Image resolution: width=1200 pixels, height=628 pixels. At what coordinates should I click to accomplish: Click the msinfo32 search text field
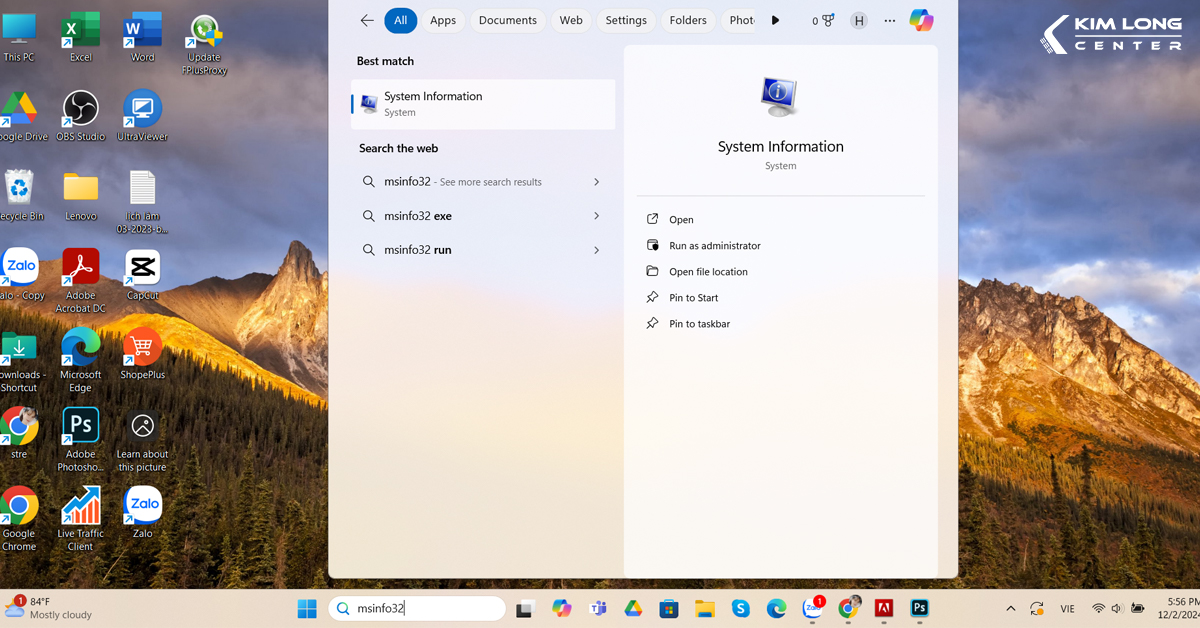coord(425,608)
